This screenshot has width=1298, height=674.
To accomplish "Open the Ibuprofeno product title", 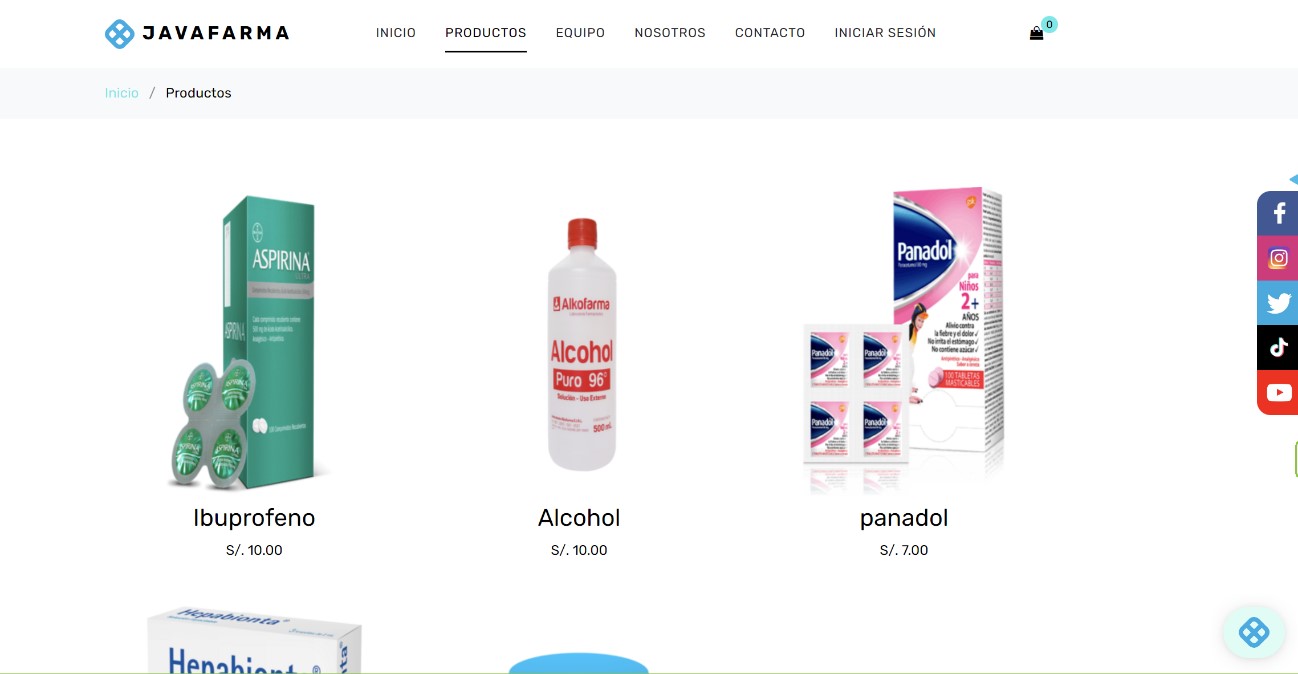I will [x=254, y=518].
